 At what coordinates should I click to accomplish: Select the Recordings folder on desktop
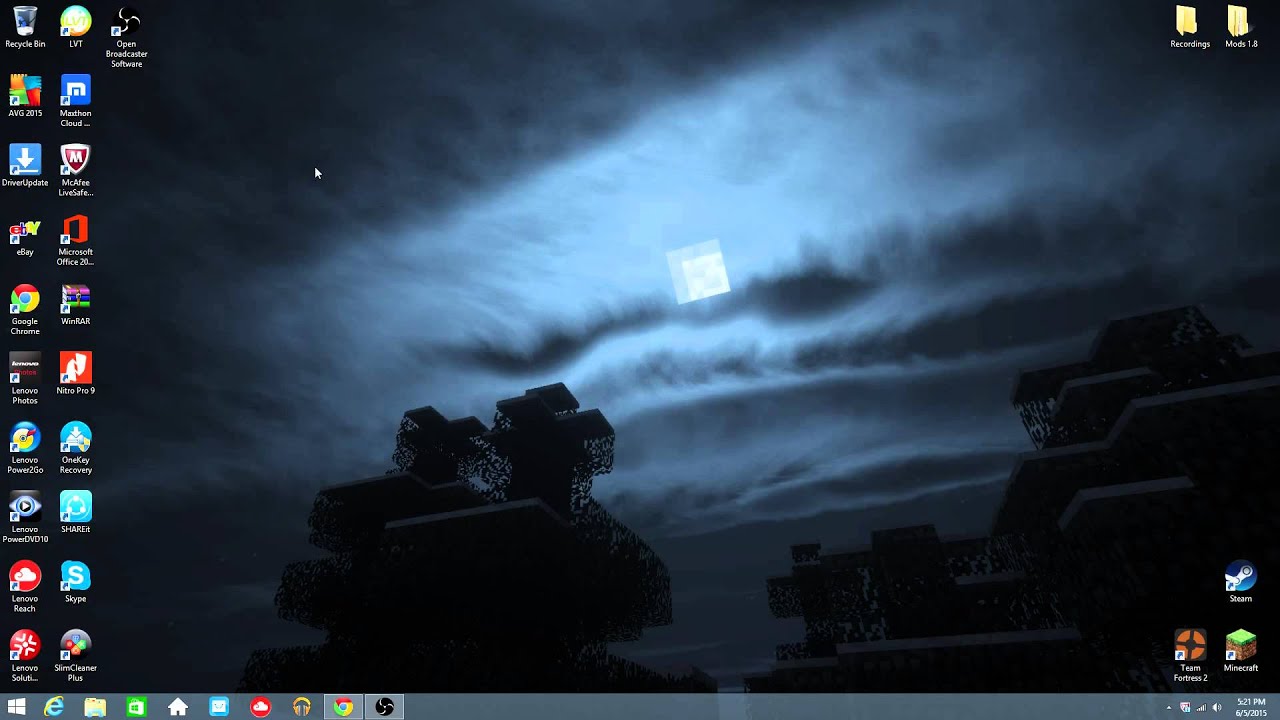click(1190, 27)
